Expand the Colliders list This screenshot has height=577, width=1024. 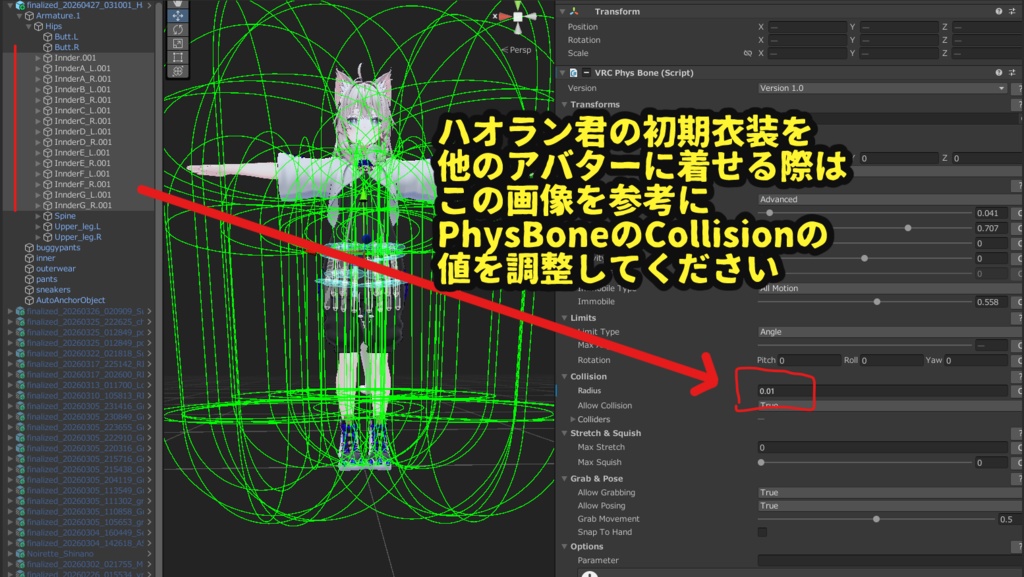pyautogui.click(x=571, y=419)
